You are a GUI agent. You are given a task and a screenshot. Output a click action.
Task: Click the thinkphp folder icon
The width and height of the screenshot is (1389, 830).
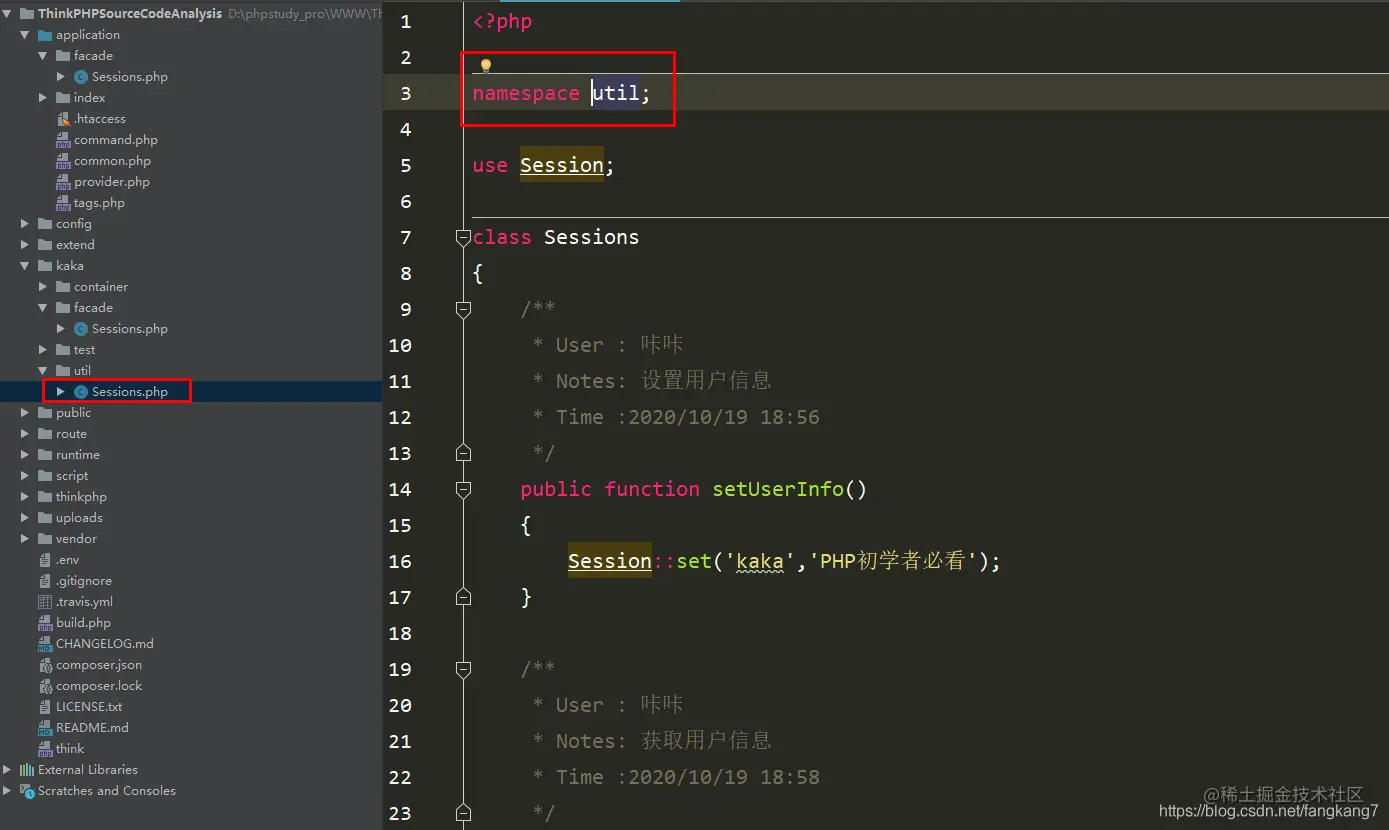tap(45, 497)
